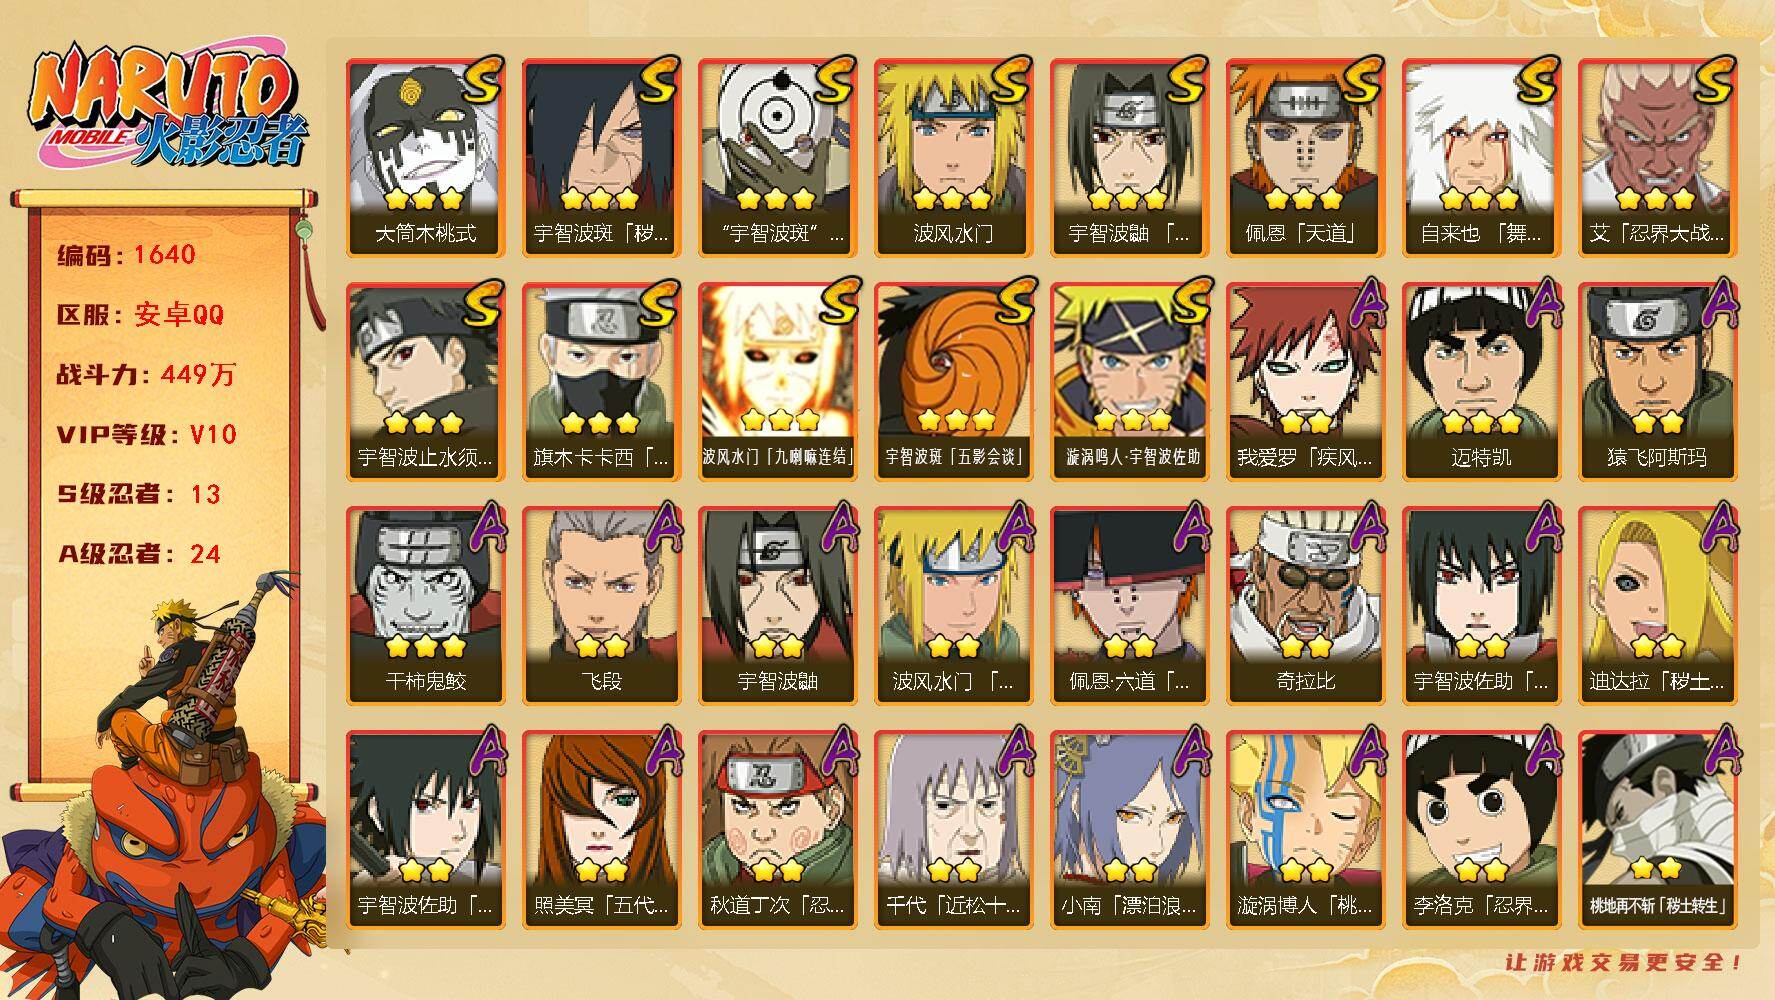Click the Naruto on toad mascot illustration
The image size is (1775, 1000).
(x=165, y=790)
